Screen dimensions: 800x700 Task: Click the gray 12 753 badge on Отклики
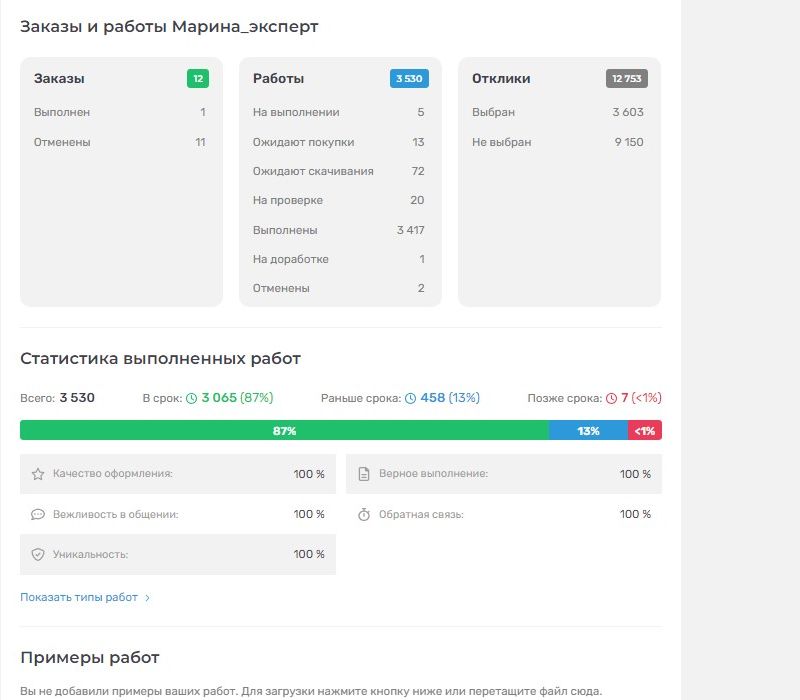pyautogui.click(x=627, y=78)
